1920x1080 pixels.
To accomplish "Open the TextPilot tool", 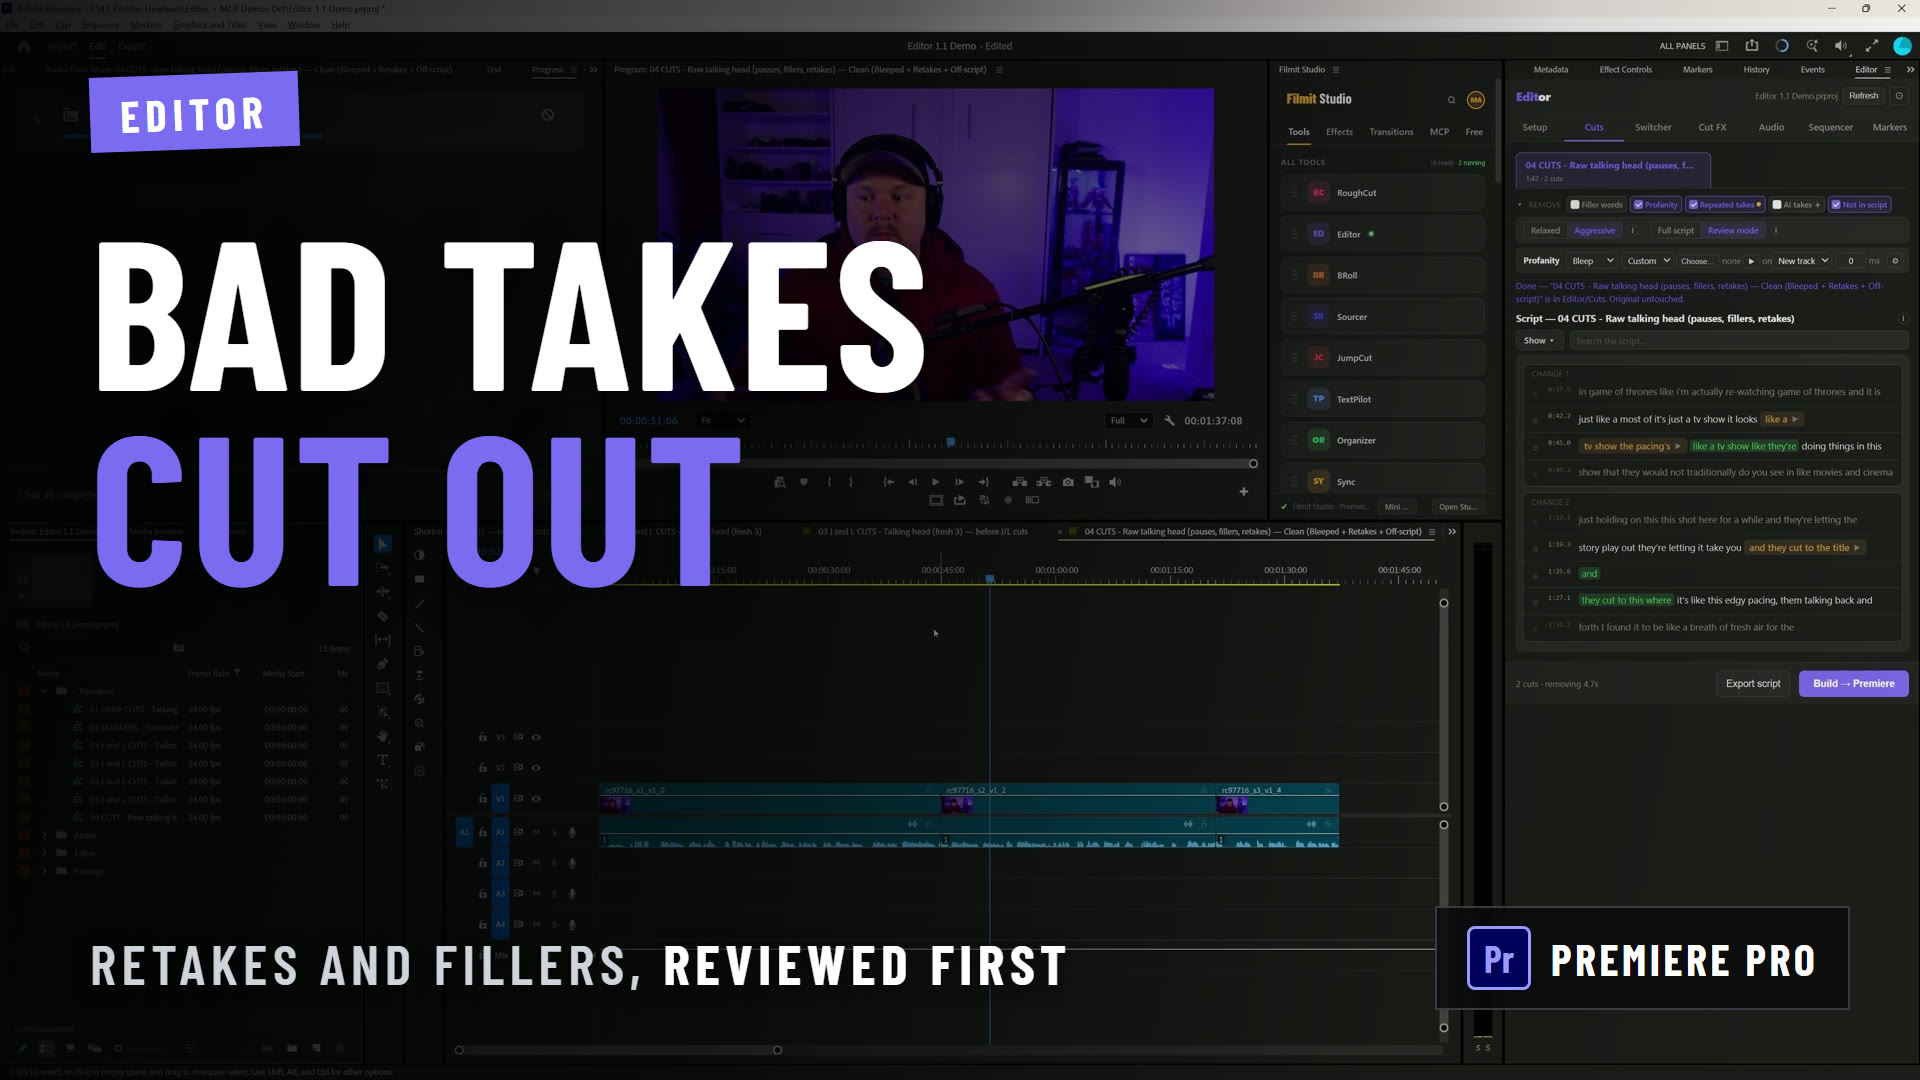I will pos(1383,399).
